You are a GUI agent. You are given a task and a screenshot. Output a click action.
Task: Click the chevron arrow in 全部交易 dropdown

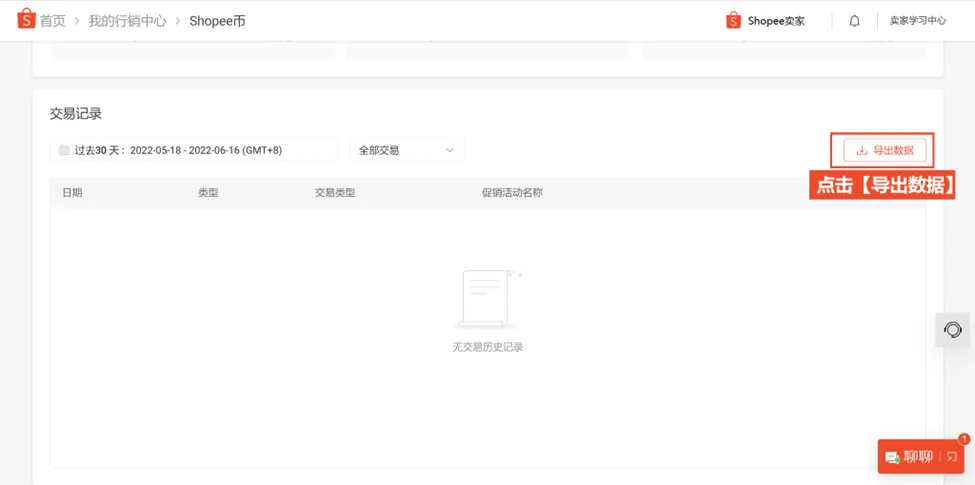click(450, 150)
